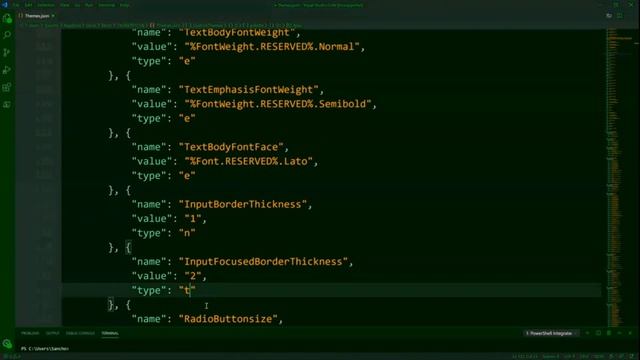Click the text "InputFocusedBorderThickness"
The image size is (640, 360).
263,262
